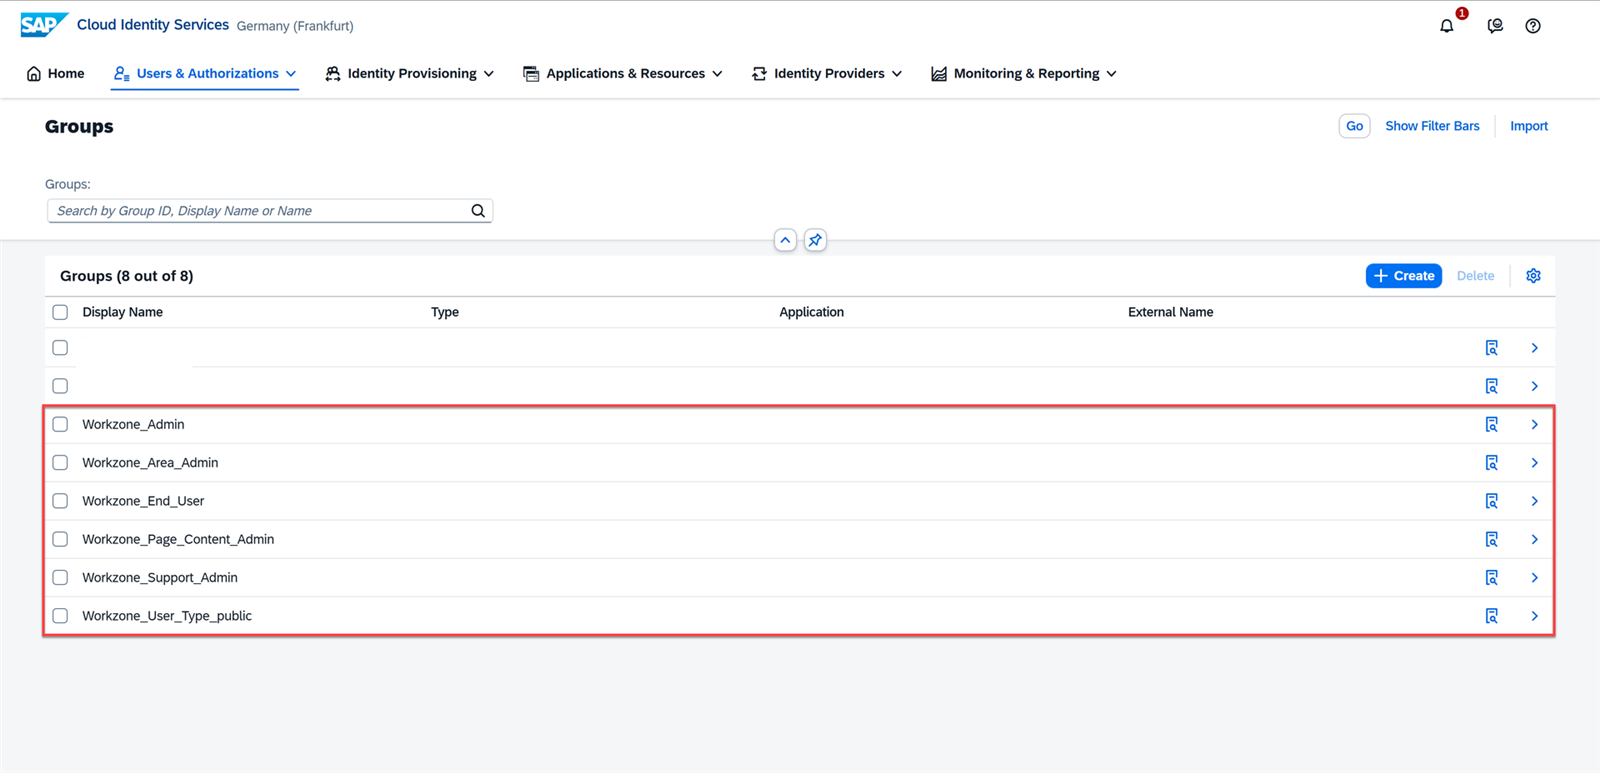Image resolution: width=1600 pixels, height=773 pixels.
Task: Click the Import link
Action: coord(1529,126)
